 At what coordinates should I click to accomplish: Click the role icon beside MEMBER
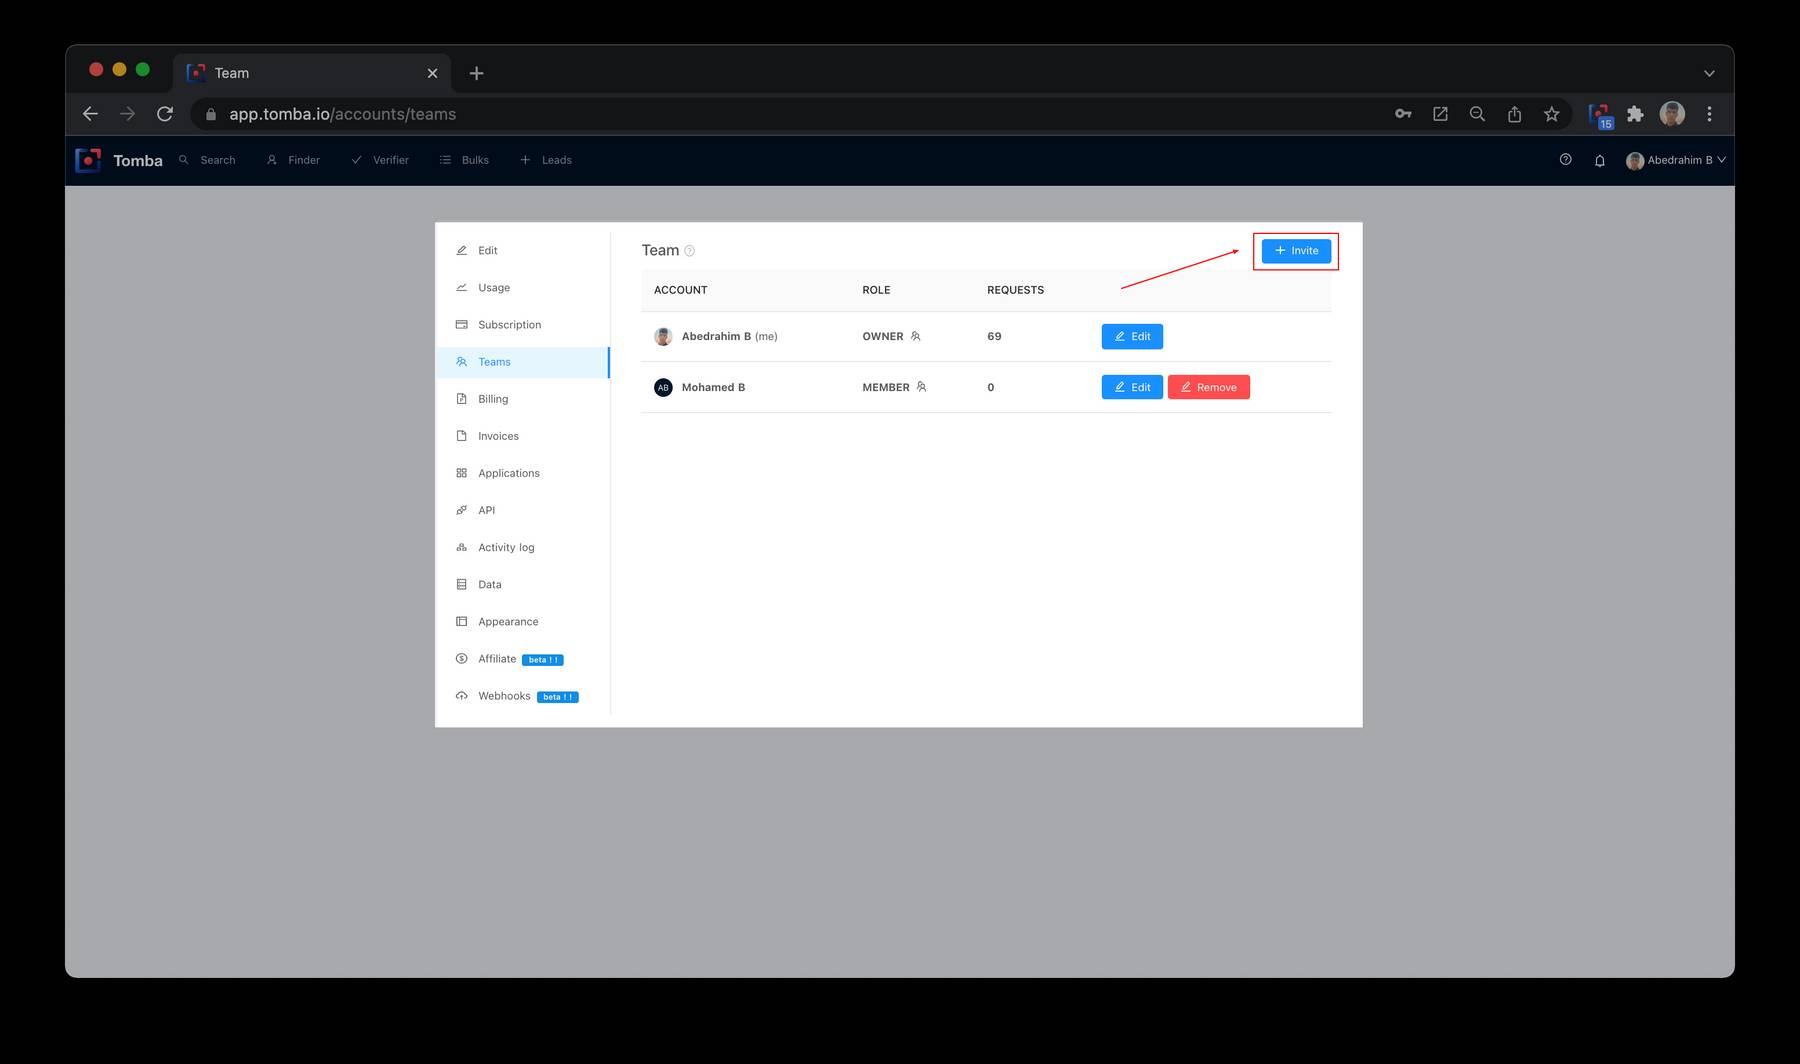coord(921,387)
